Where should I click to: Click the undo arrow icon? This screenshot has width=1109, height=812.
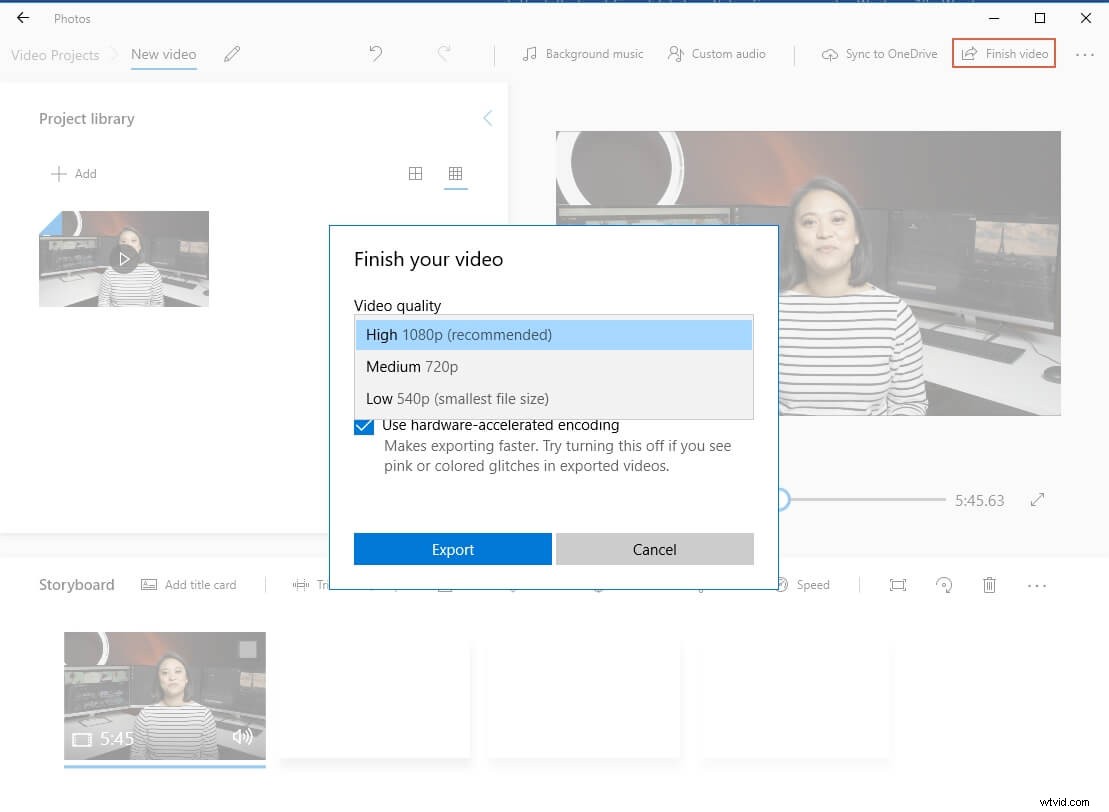(x=376, y=54)
